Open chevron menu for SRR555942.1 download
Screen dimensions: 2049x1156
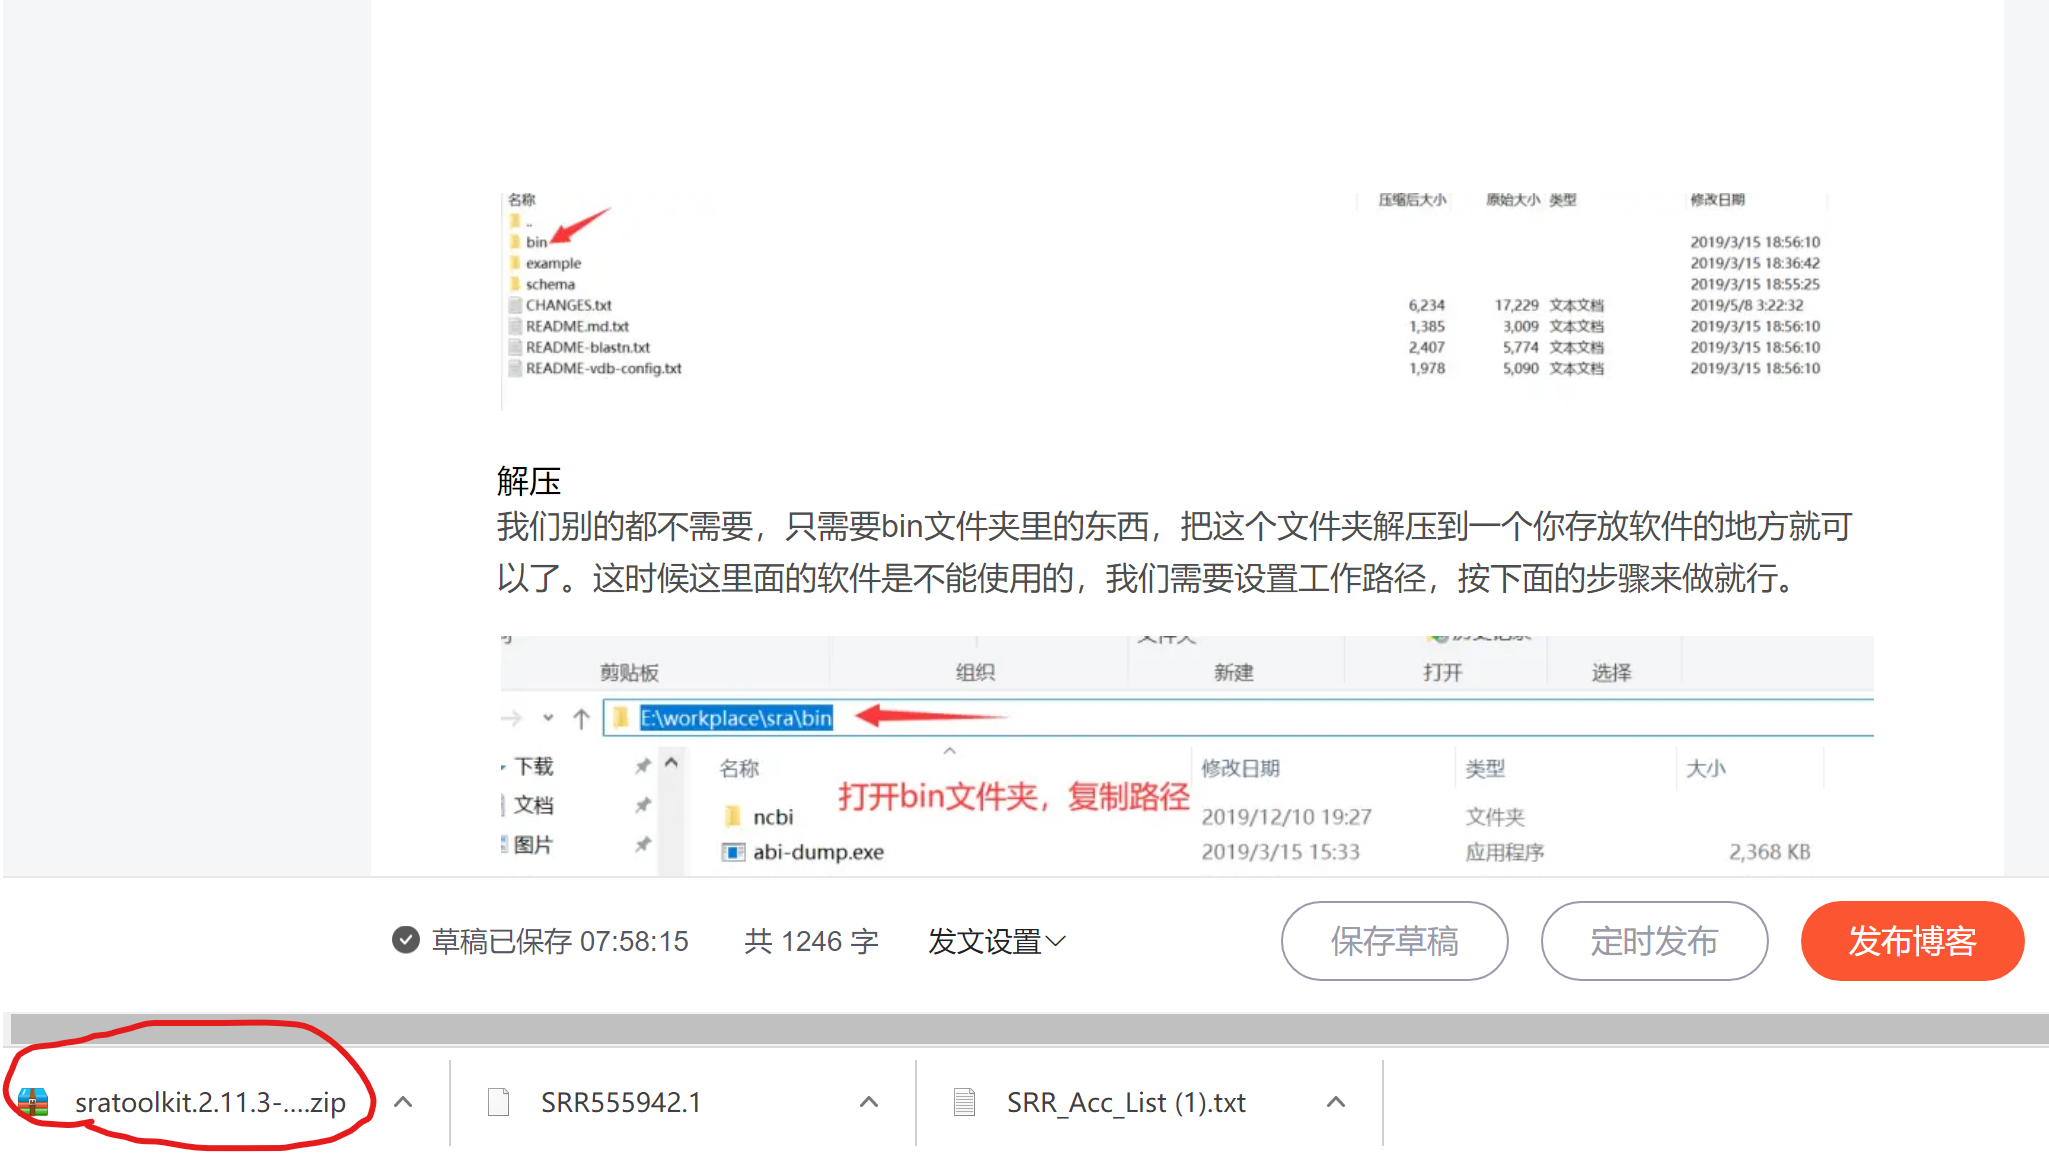[869, 1102]
